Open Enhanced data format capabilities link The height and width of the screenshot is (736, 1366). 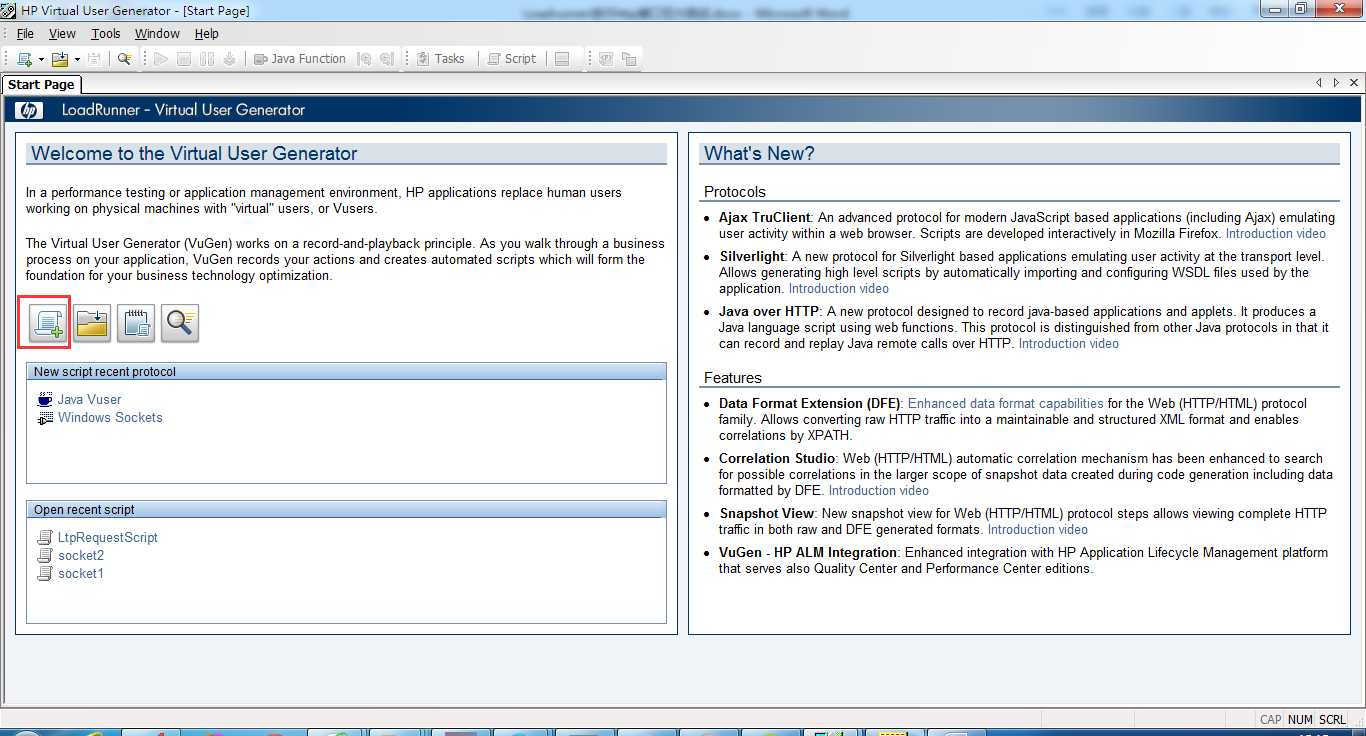tap(1006, 403)
